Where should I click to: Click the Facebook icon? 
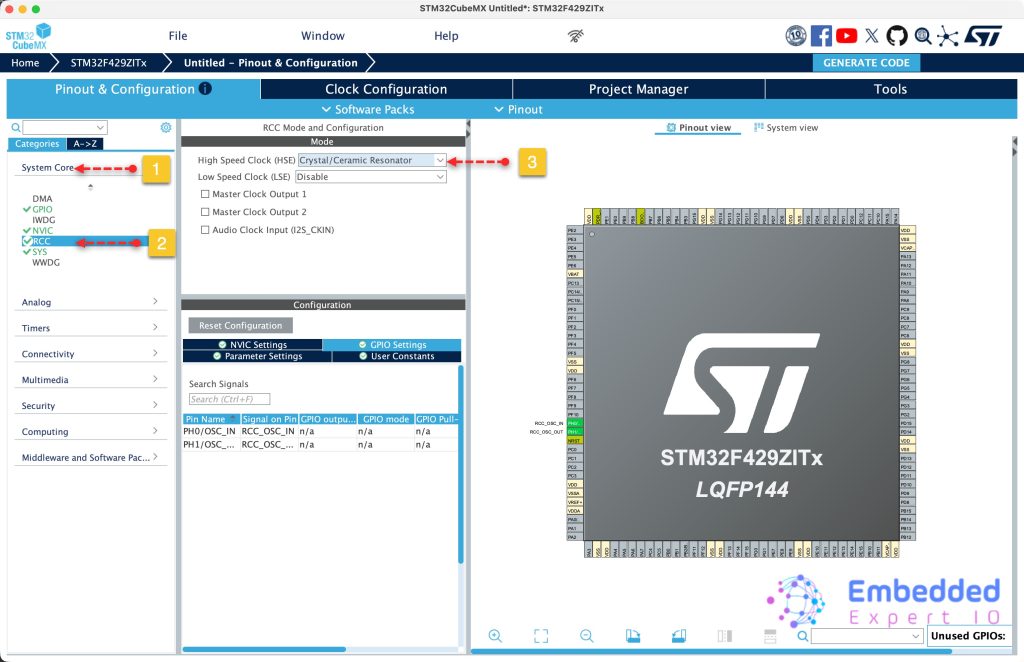point(821,36)
